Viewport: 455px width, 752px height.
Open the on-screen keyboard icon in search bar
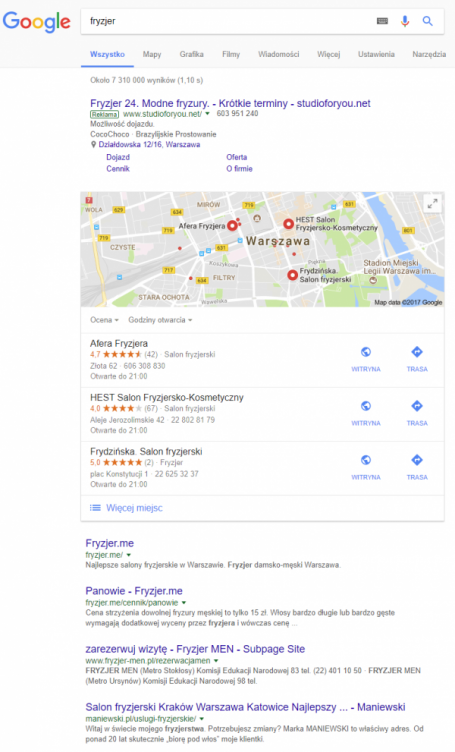point(382,21)
